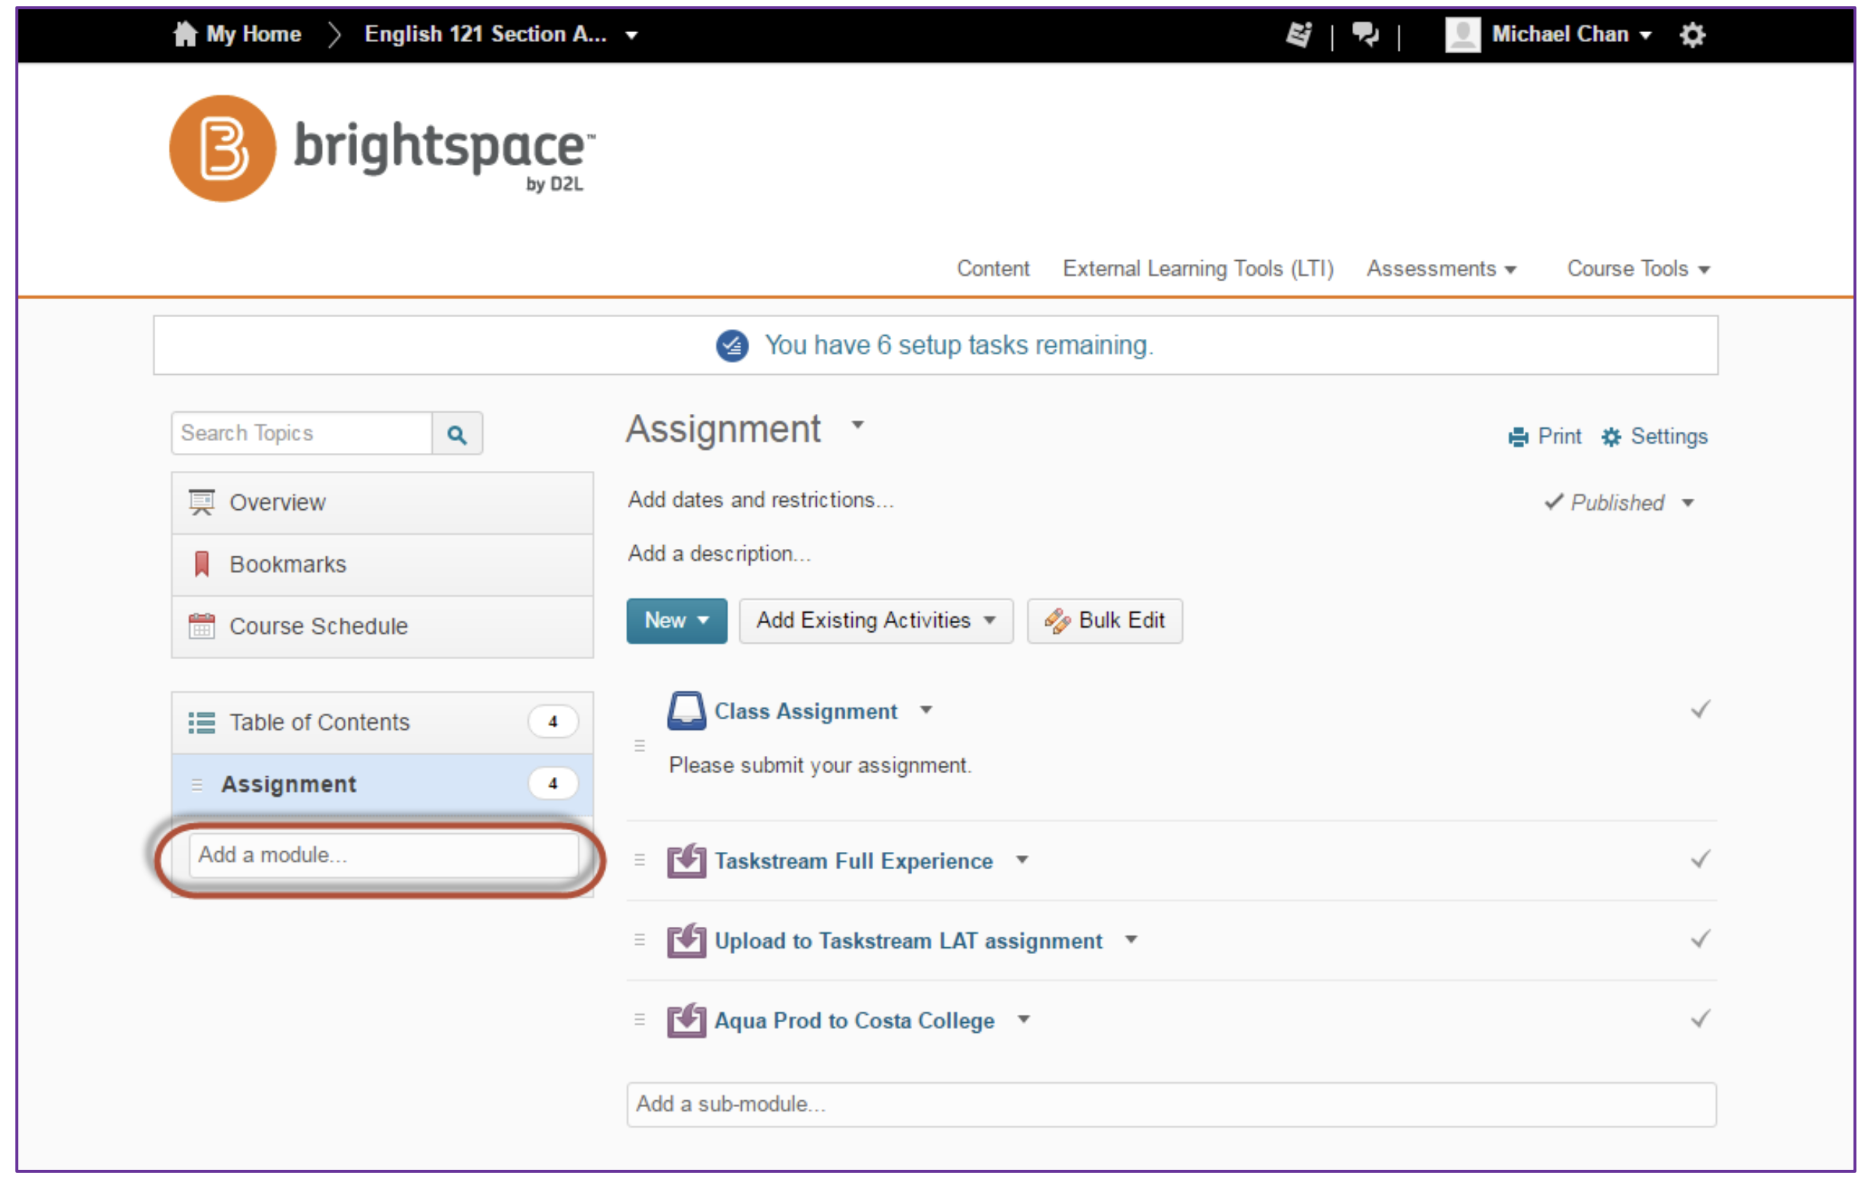Image resolution: width=1870 pixels, height=1186 pixels.
Task: Open the chat notifications icon
Action: click(x=1365, y=35)
